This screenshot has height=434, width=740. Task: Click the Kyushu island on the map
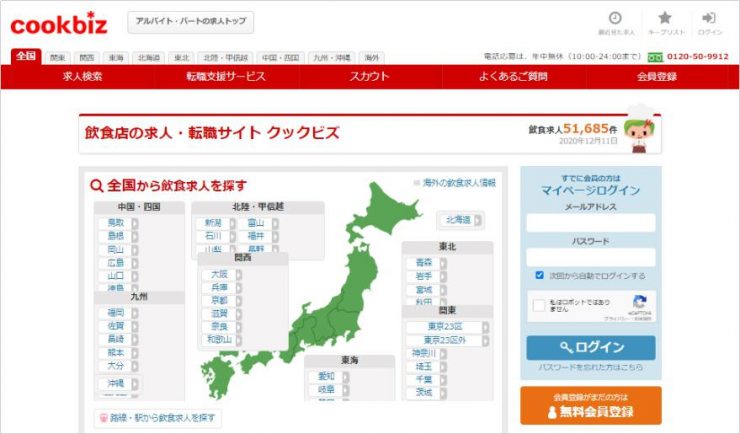point(218,376)
